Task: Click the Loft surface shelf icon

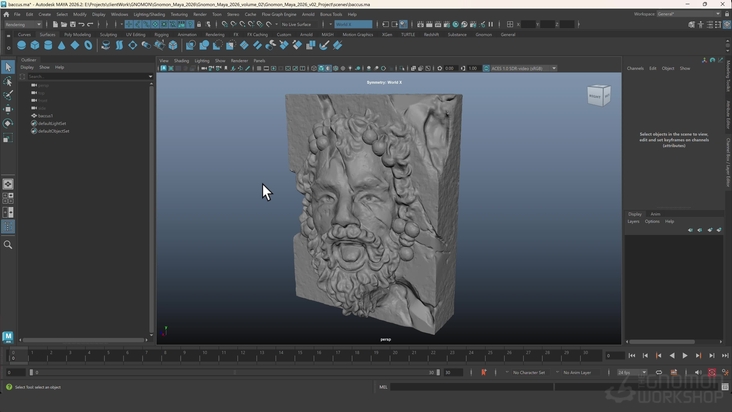Action: tap(120, 45)
